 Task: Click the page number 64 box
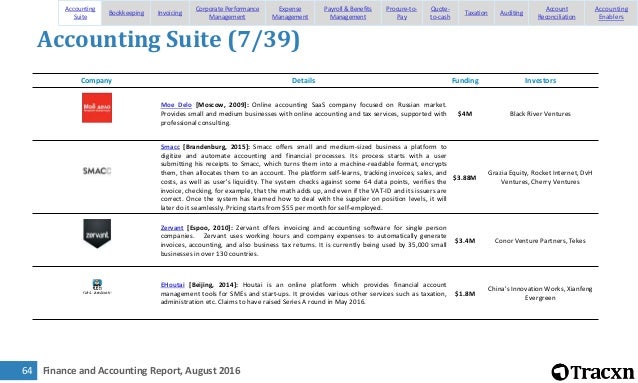click(19, 370)
